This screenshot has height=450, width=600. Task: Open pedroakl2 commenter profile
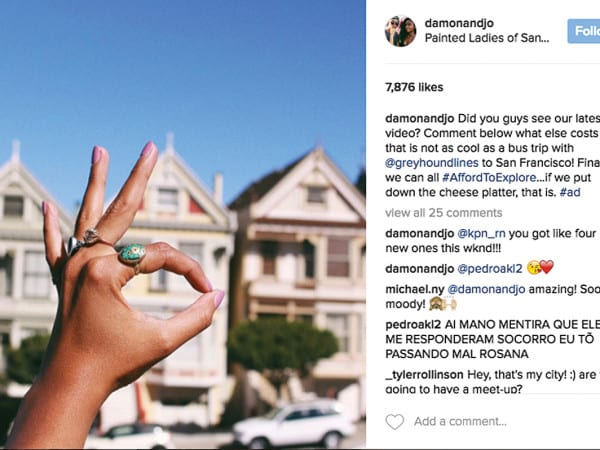[x=413, y=324]
